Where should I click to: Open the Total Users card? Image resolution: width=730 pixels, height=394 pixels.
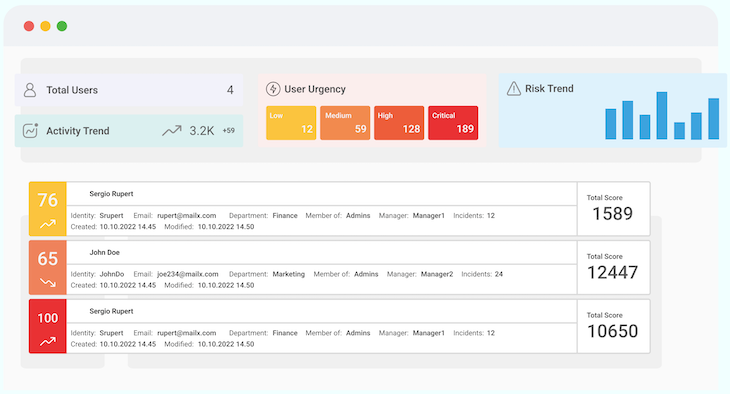pos(129,90)
